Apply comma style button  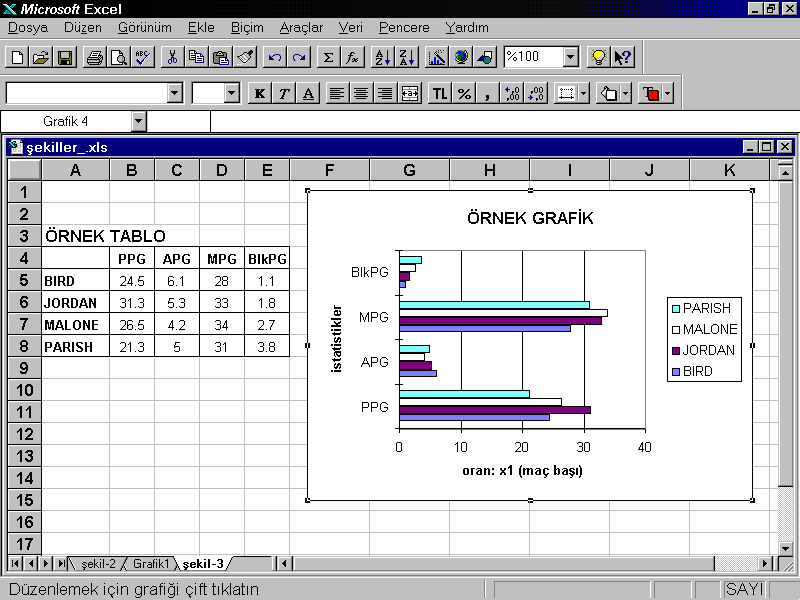click(488, 93)
